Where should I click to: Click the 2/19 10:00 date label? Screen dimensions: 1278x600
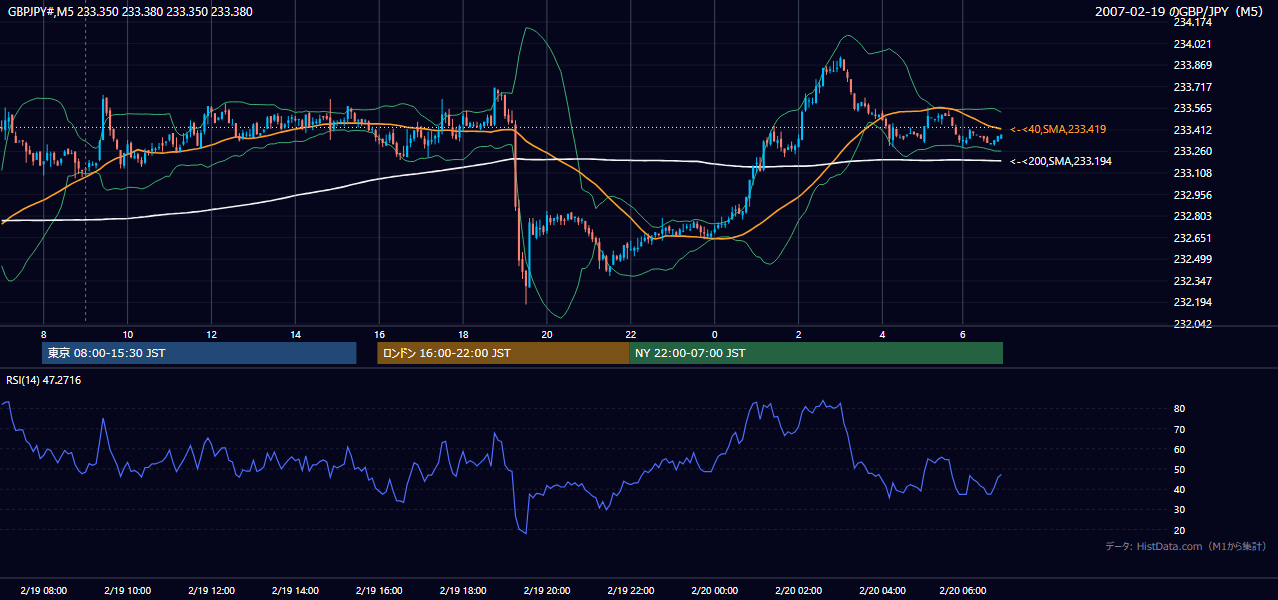click(127, 591)
